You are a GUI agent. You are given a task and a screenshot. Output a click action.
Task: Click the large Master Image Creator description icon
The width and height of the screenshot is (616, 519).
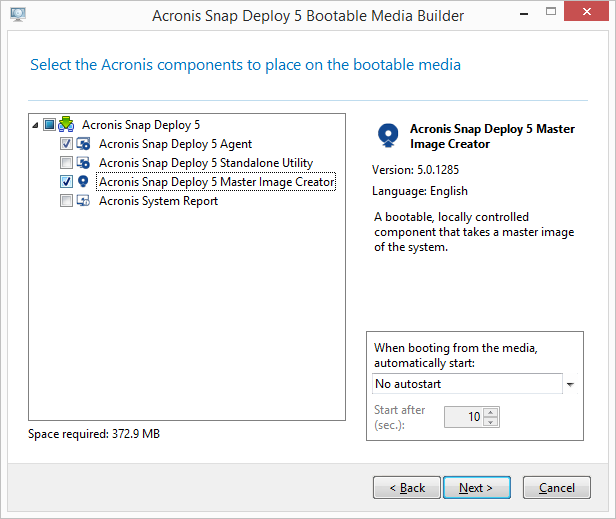coord(388,135)
